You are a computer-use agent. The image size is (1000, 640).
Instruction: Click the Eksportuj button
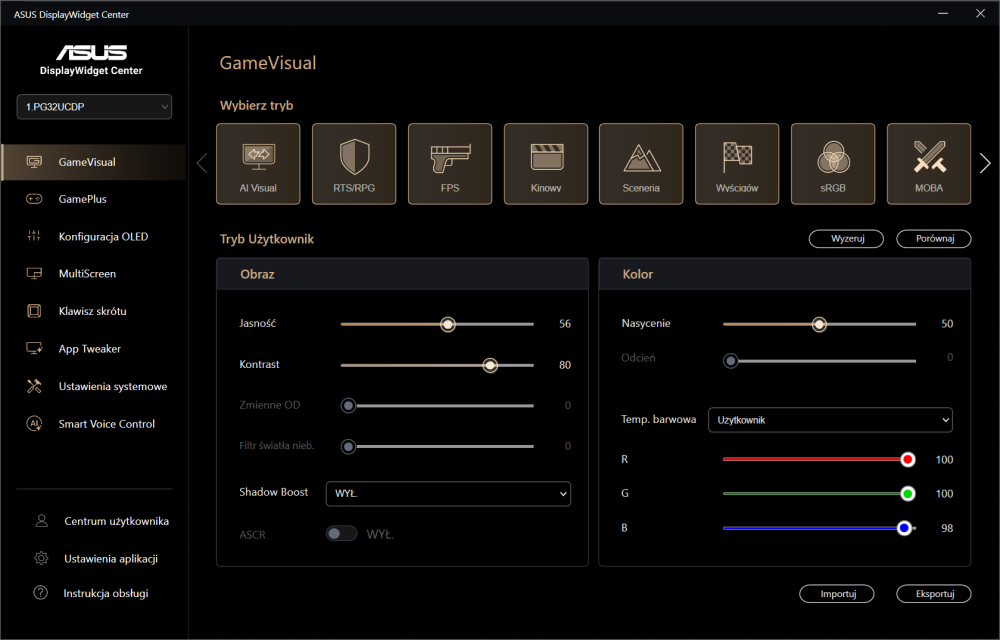[x=934, y=593]
